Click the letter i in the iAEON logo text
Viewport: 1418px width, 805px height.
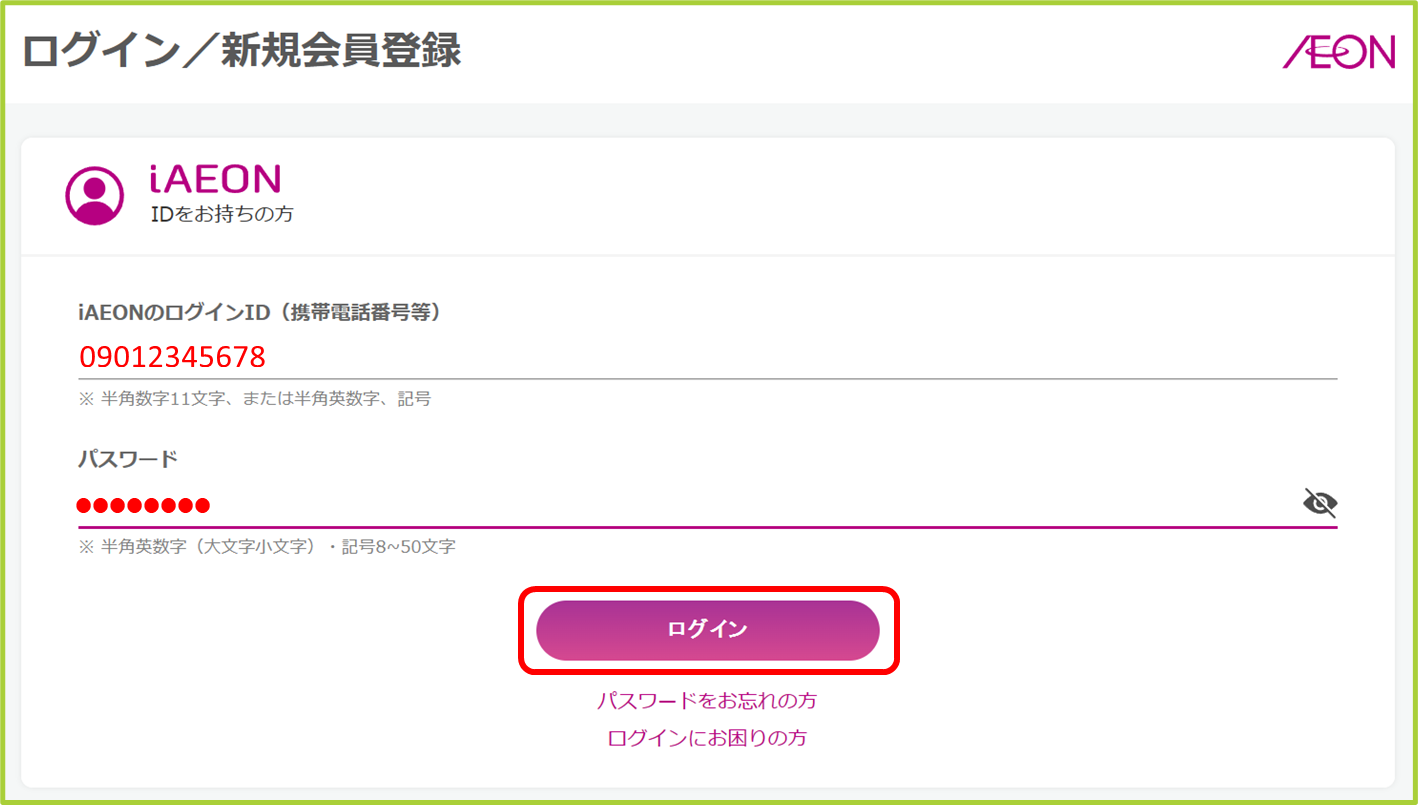(x=154, y=179)
